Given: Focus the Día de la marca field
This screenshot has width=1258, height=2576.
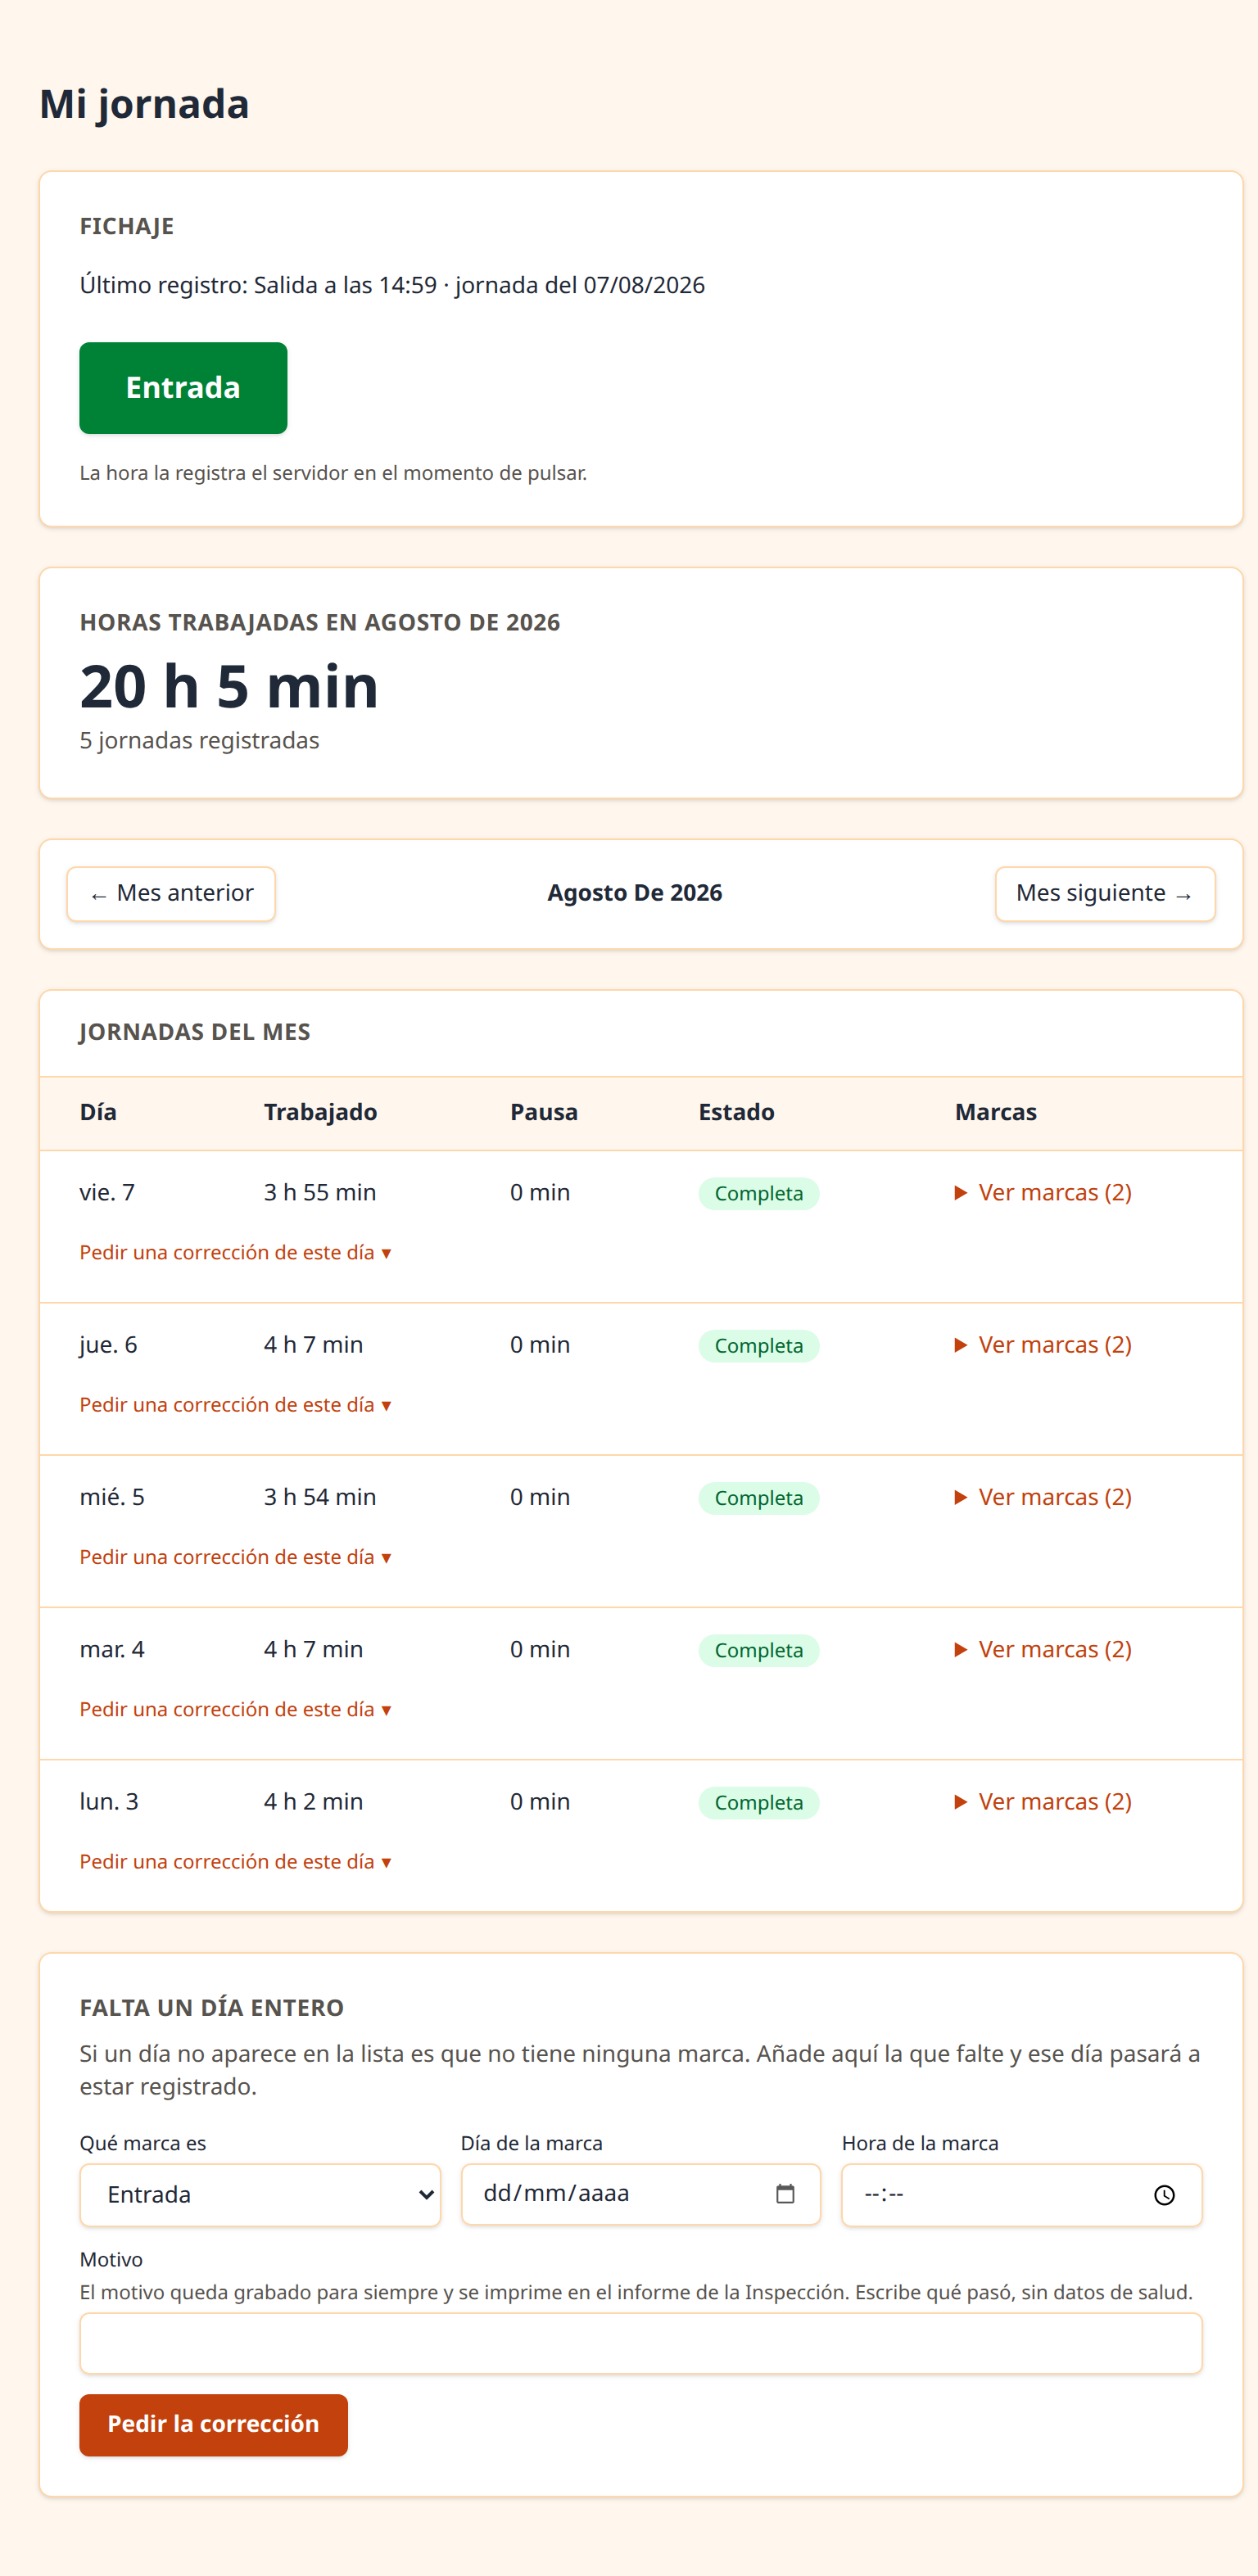Looking at the screenshot, I should coord(641,2195).
